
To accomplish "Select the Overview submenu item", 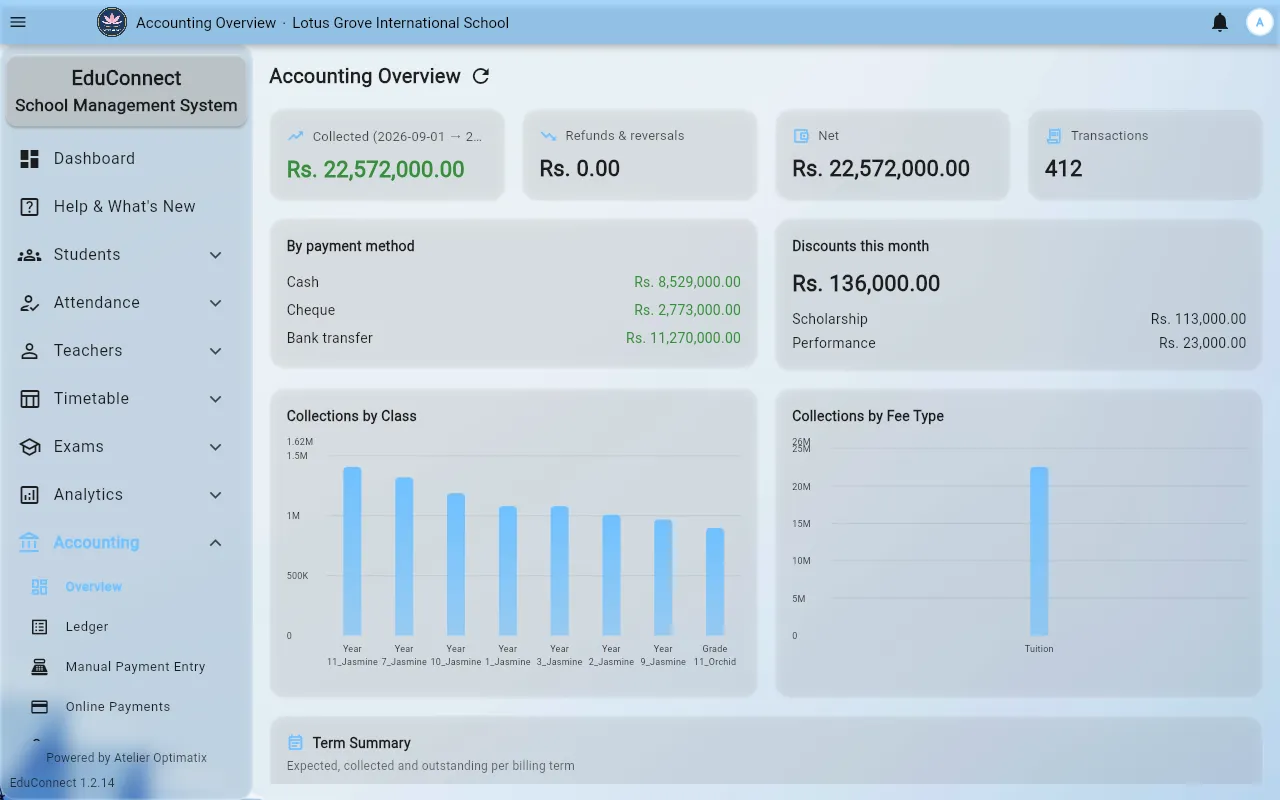I will (x=126, y=586).
